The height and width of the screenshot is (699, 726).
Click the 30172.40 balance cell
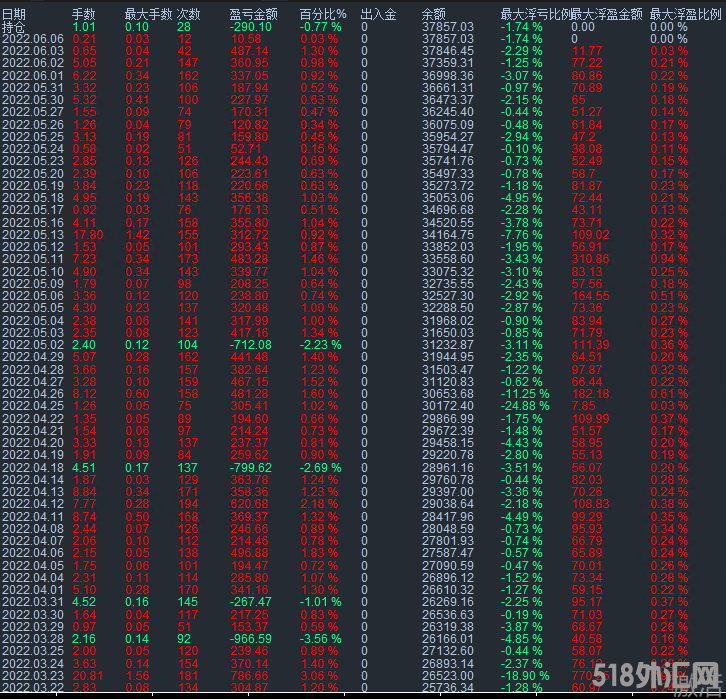(x=447, y=405)
